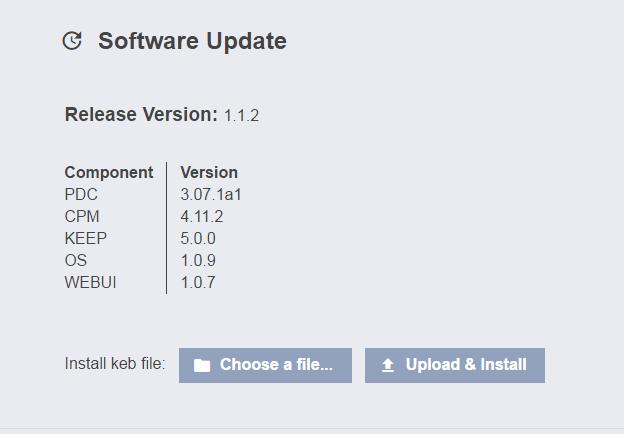Click the Software Update refresh icon

pyautogui.click(x=72, y=41)
